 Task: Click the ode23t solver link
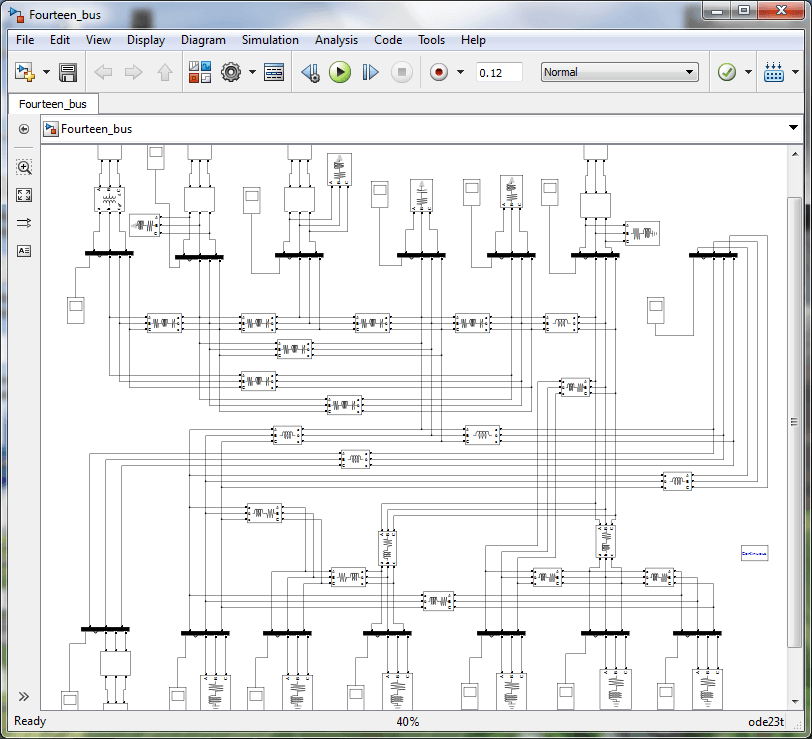765,721
